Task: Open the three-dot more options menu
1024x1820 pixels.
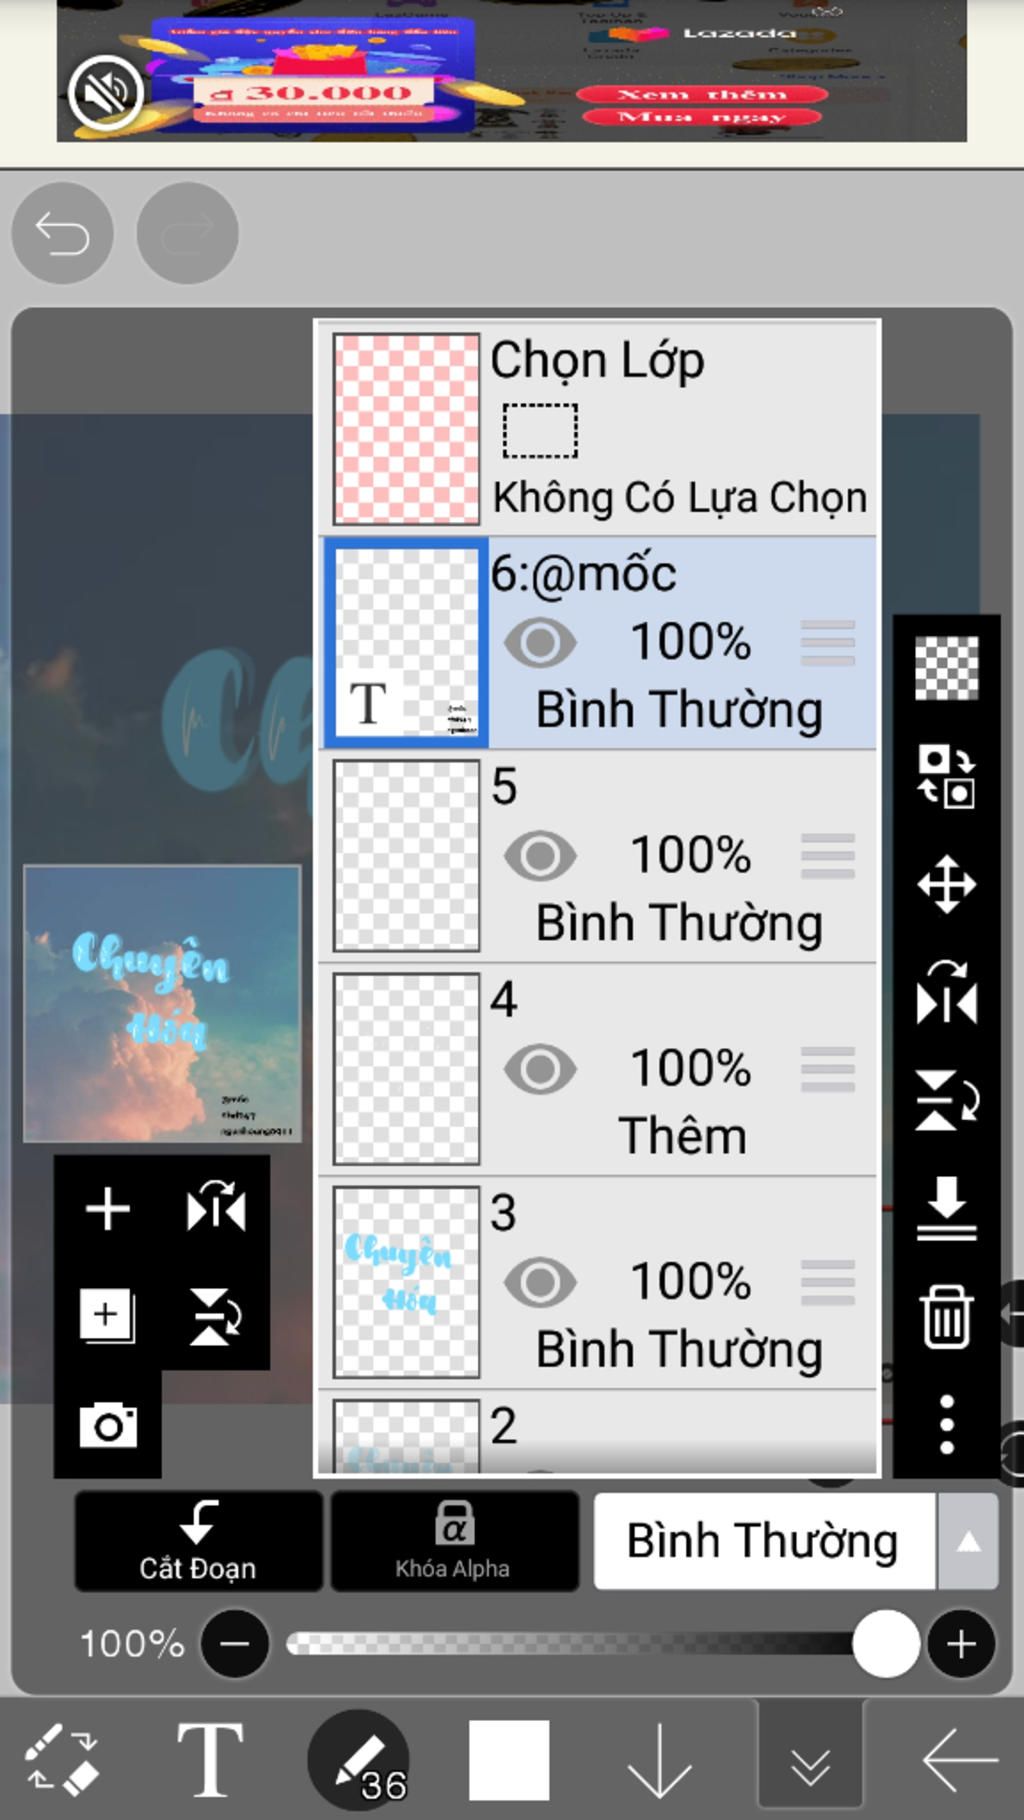Action: (x=946, y=1424)
